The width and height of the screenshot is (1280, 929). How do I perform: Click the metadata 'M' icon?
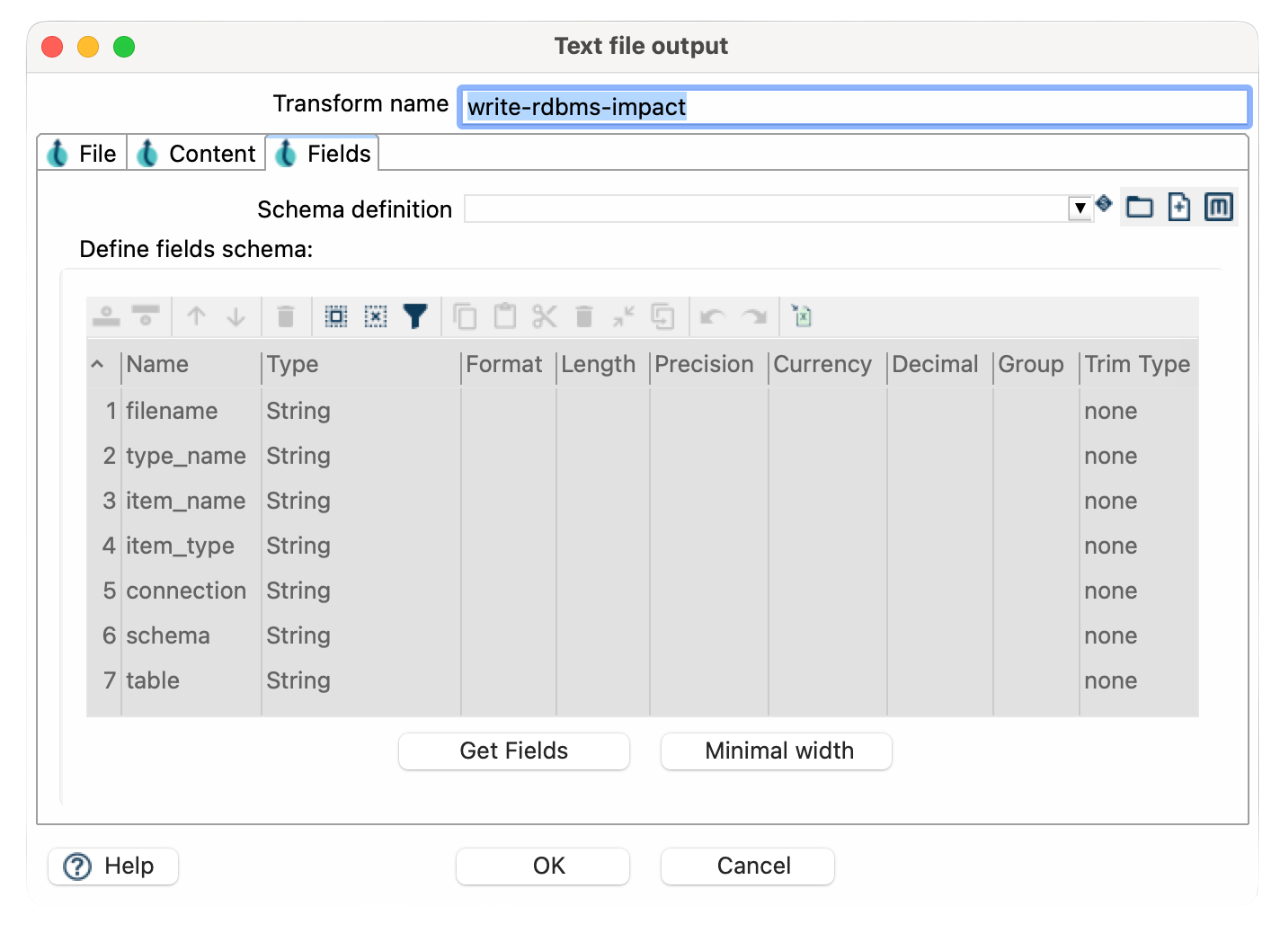(1218, 207)
